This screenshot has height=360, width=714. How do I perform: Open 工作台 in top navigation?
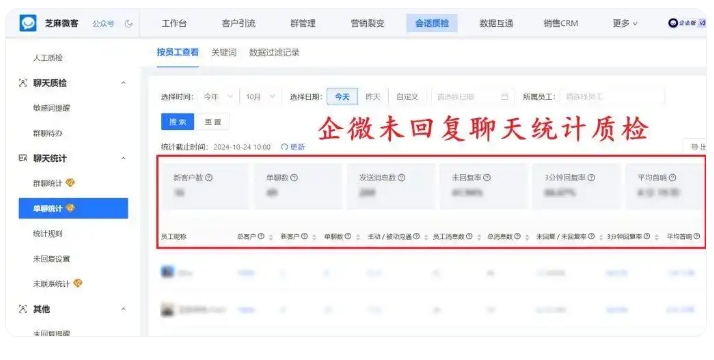click(x=174, y=23)
